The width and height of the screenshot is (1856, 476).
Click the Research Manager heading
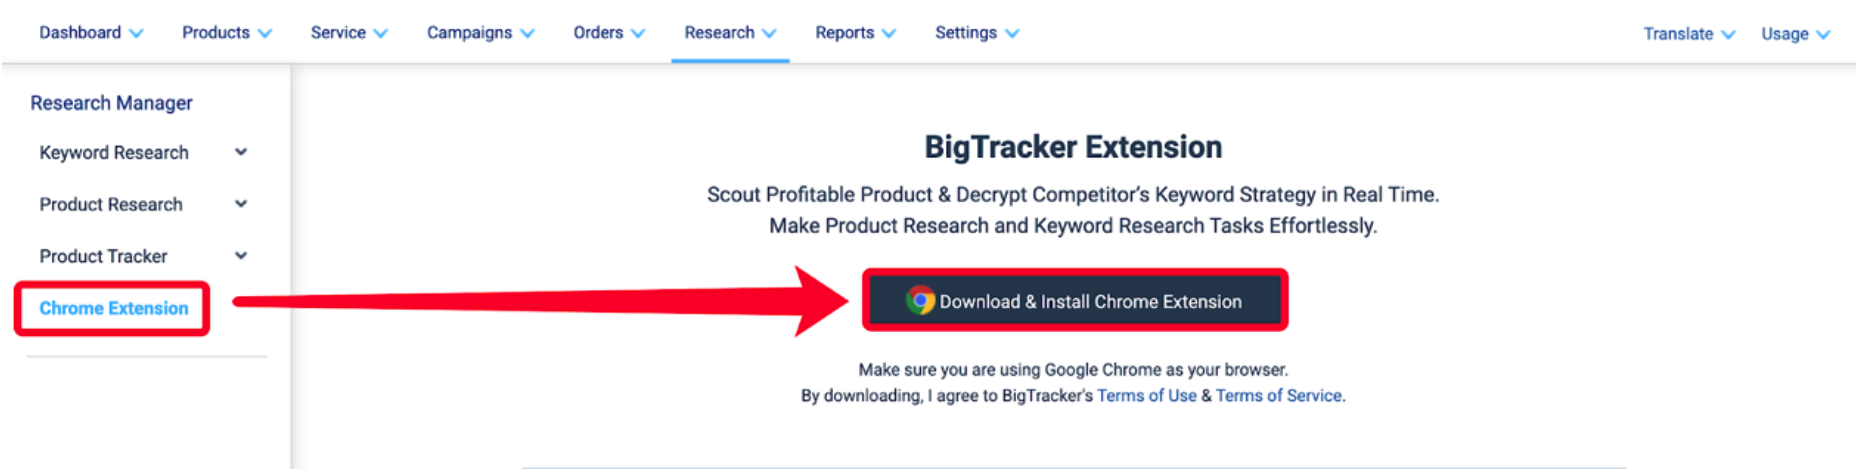tap(111, 103)
